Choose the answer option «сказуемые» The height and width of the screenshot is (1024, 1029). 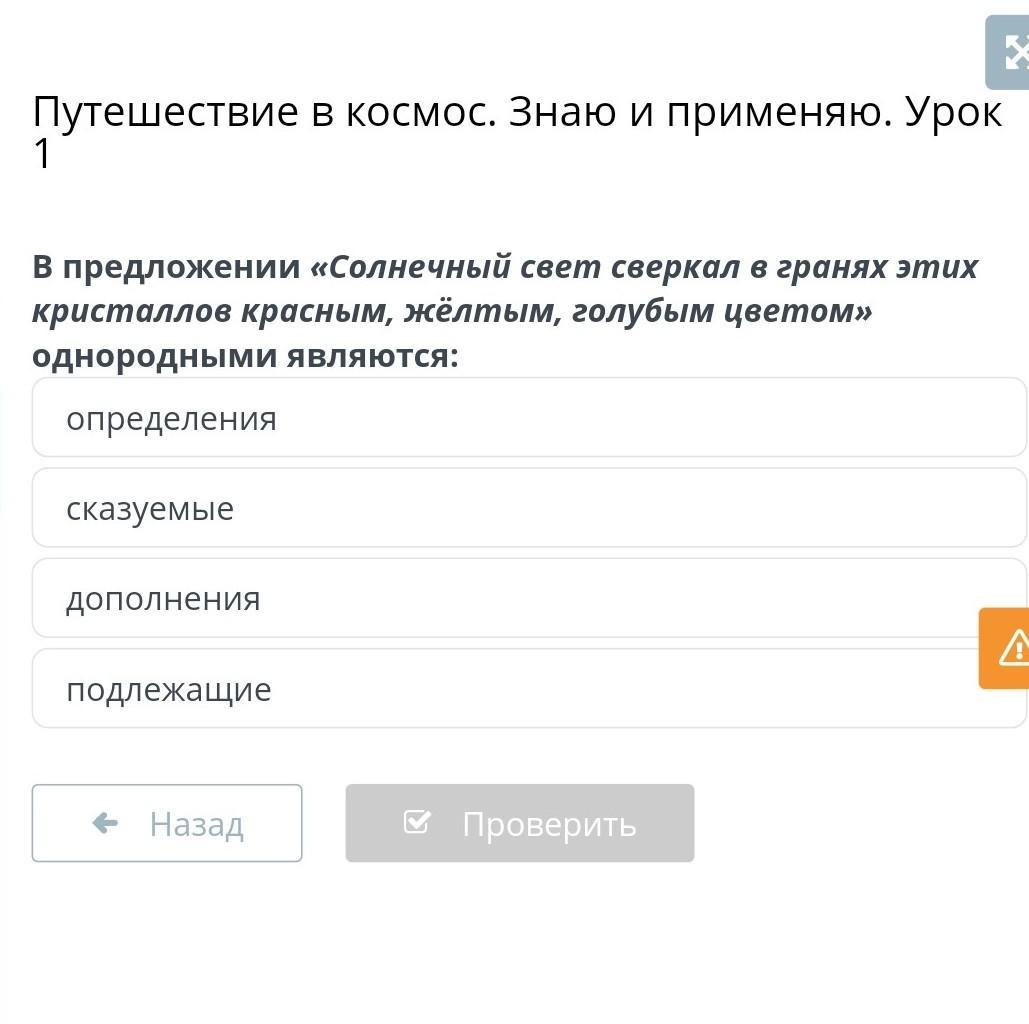[x=528, y=508]
